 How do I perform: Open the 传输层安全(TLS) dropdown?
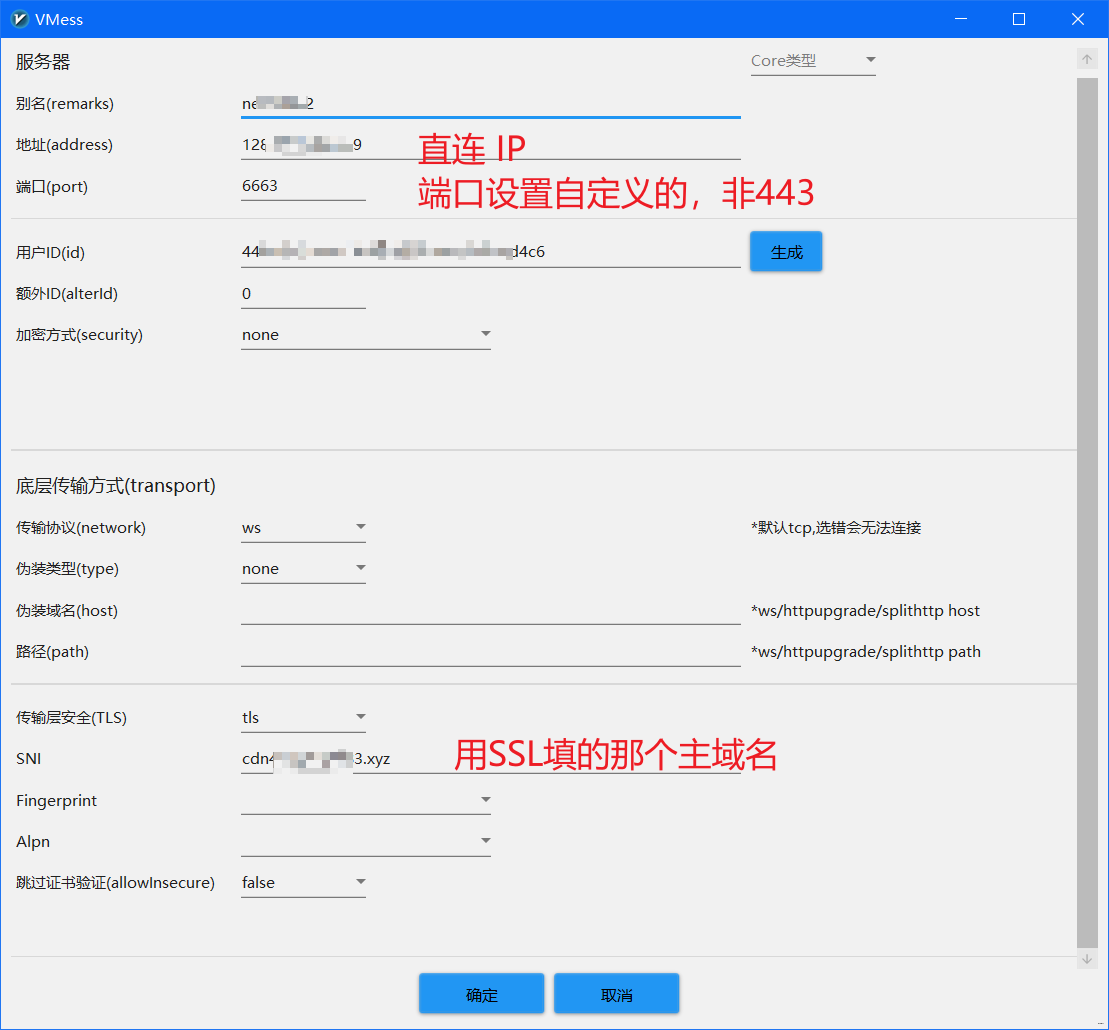(303, 718)
